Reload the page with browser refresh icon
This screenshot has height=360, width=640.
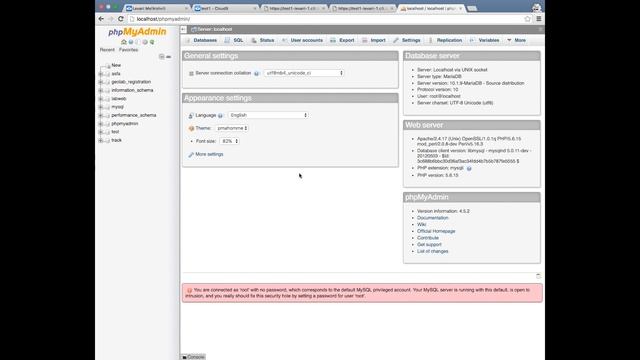121,19
